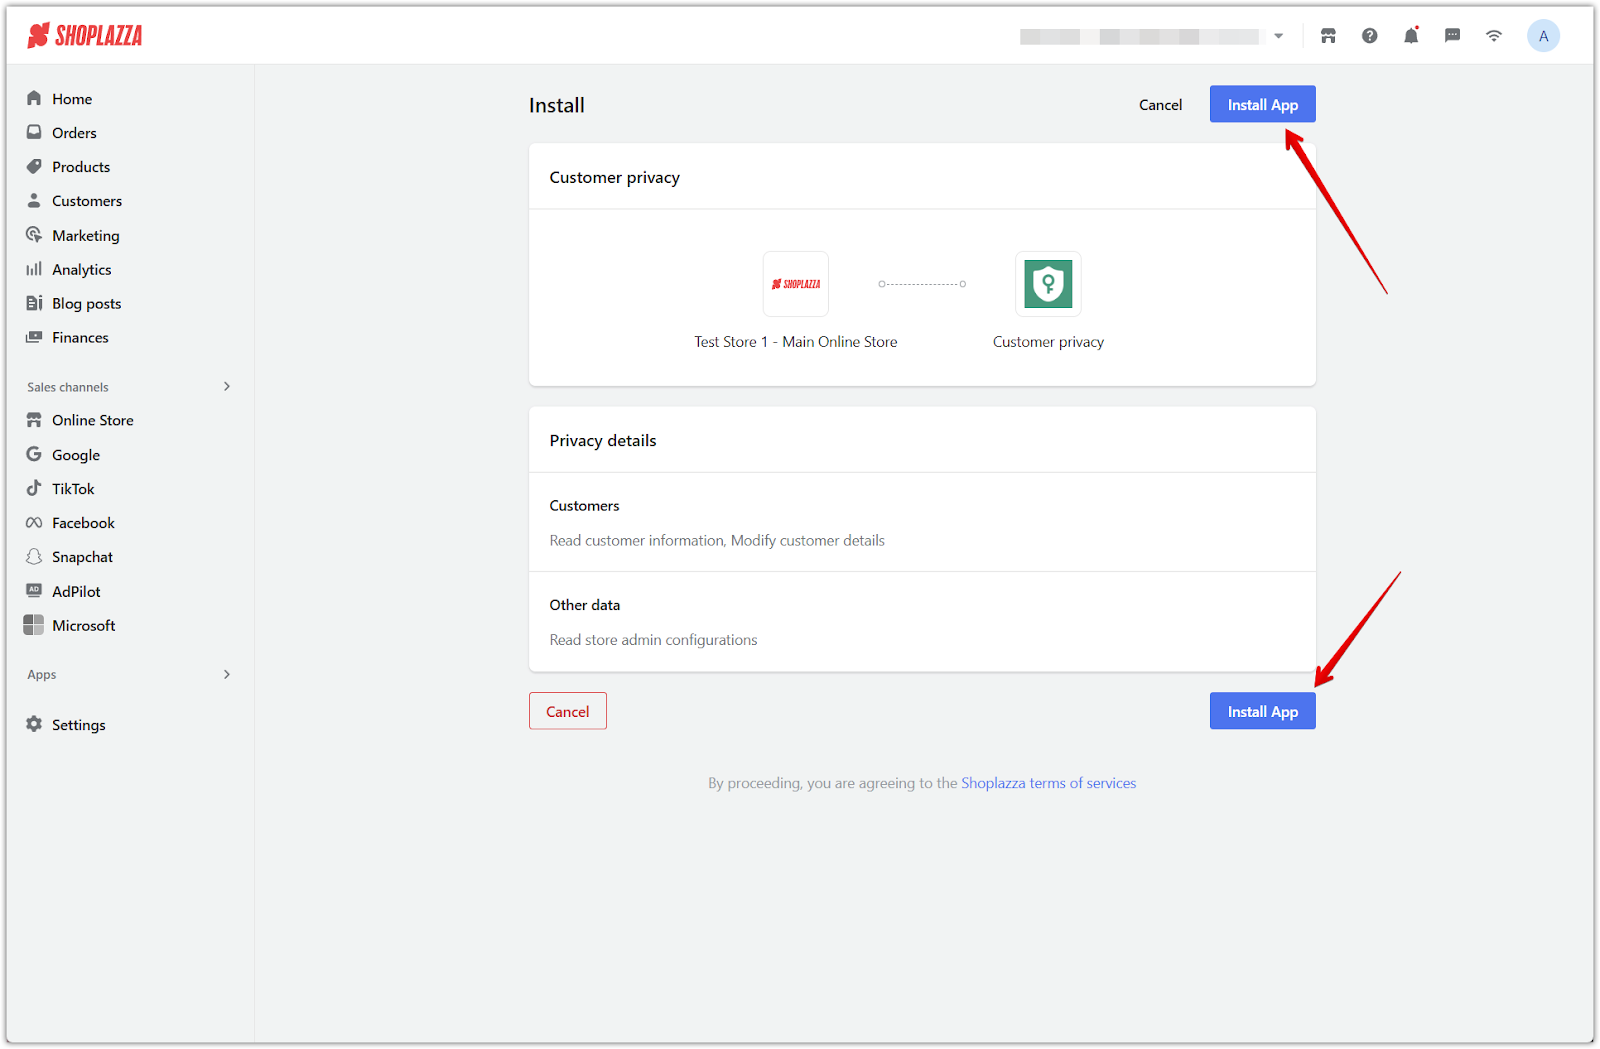Click the Customer privacy shield app icon
1600x1049 pixels.
tap(1048, 284)
